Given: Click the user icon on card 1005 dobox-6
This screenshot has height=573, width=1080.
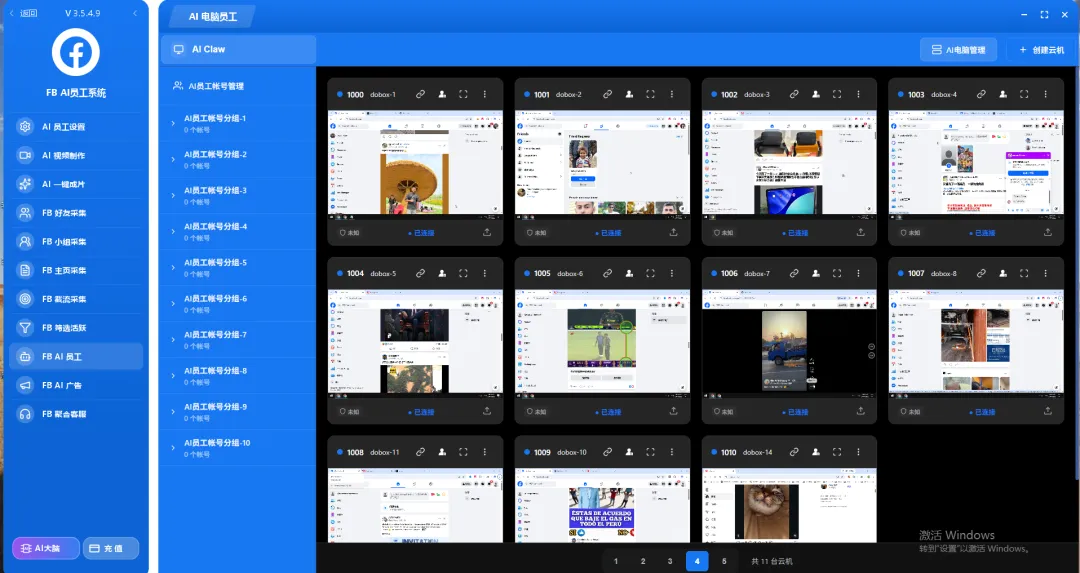Looking at the screenshot, I should click(x=630, y=273).
